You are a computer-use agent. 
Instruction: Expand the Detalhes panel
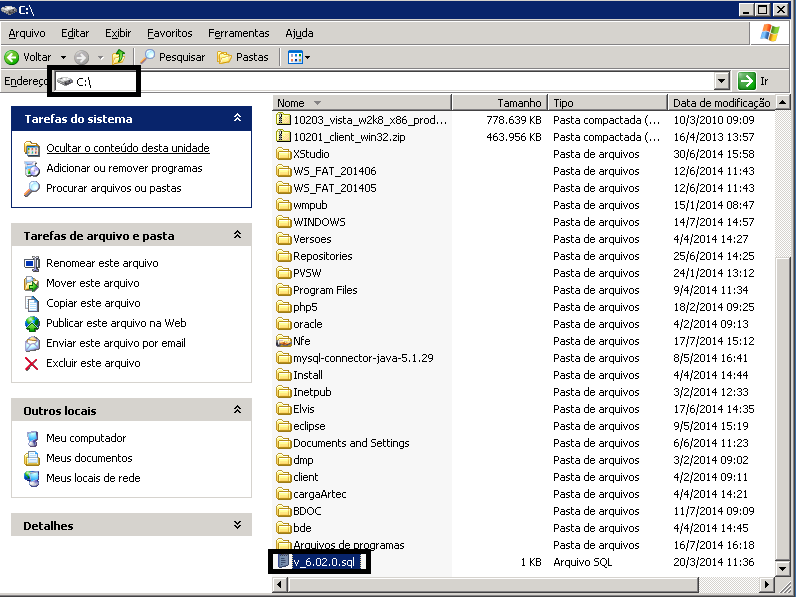click(x=237, y=525)
